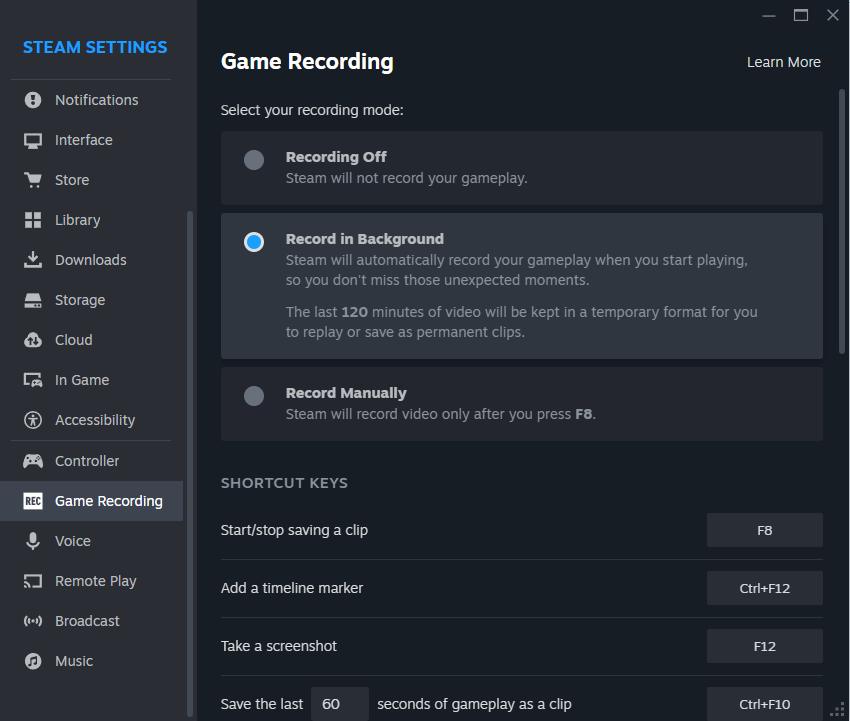Close the Steam Settings window
850x721 pixels.
pyautogui.click(x=833, y=15)
